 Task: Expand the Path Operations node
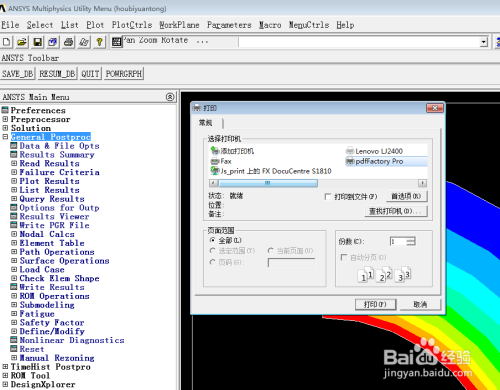pos(14,252)
